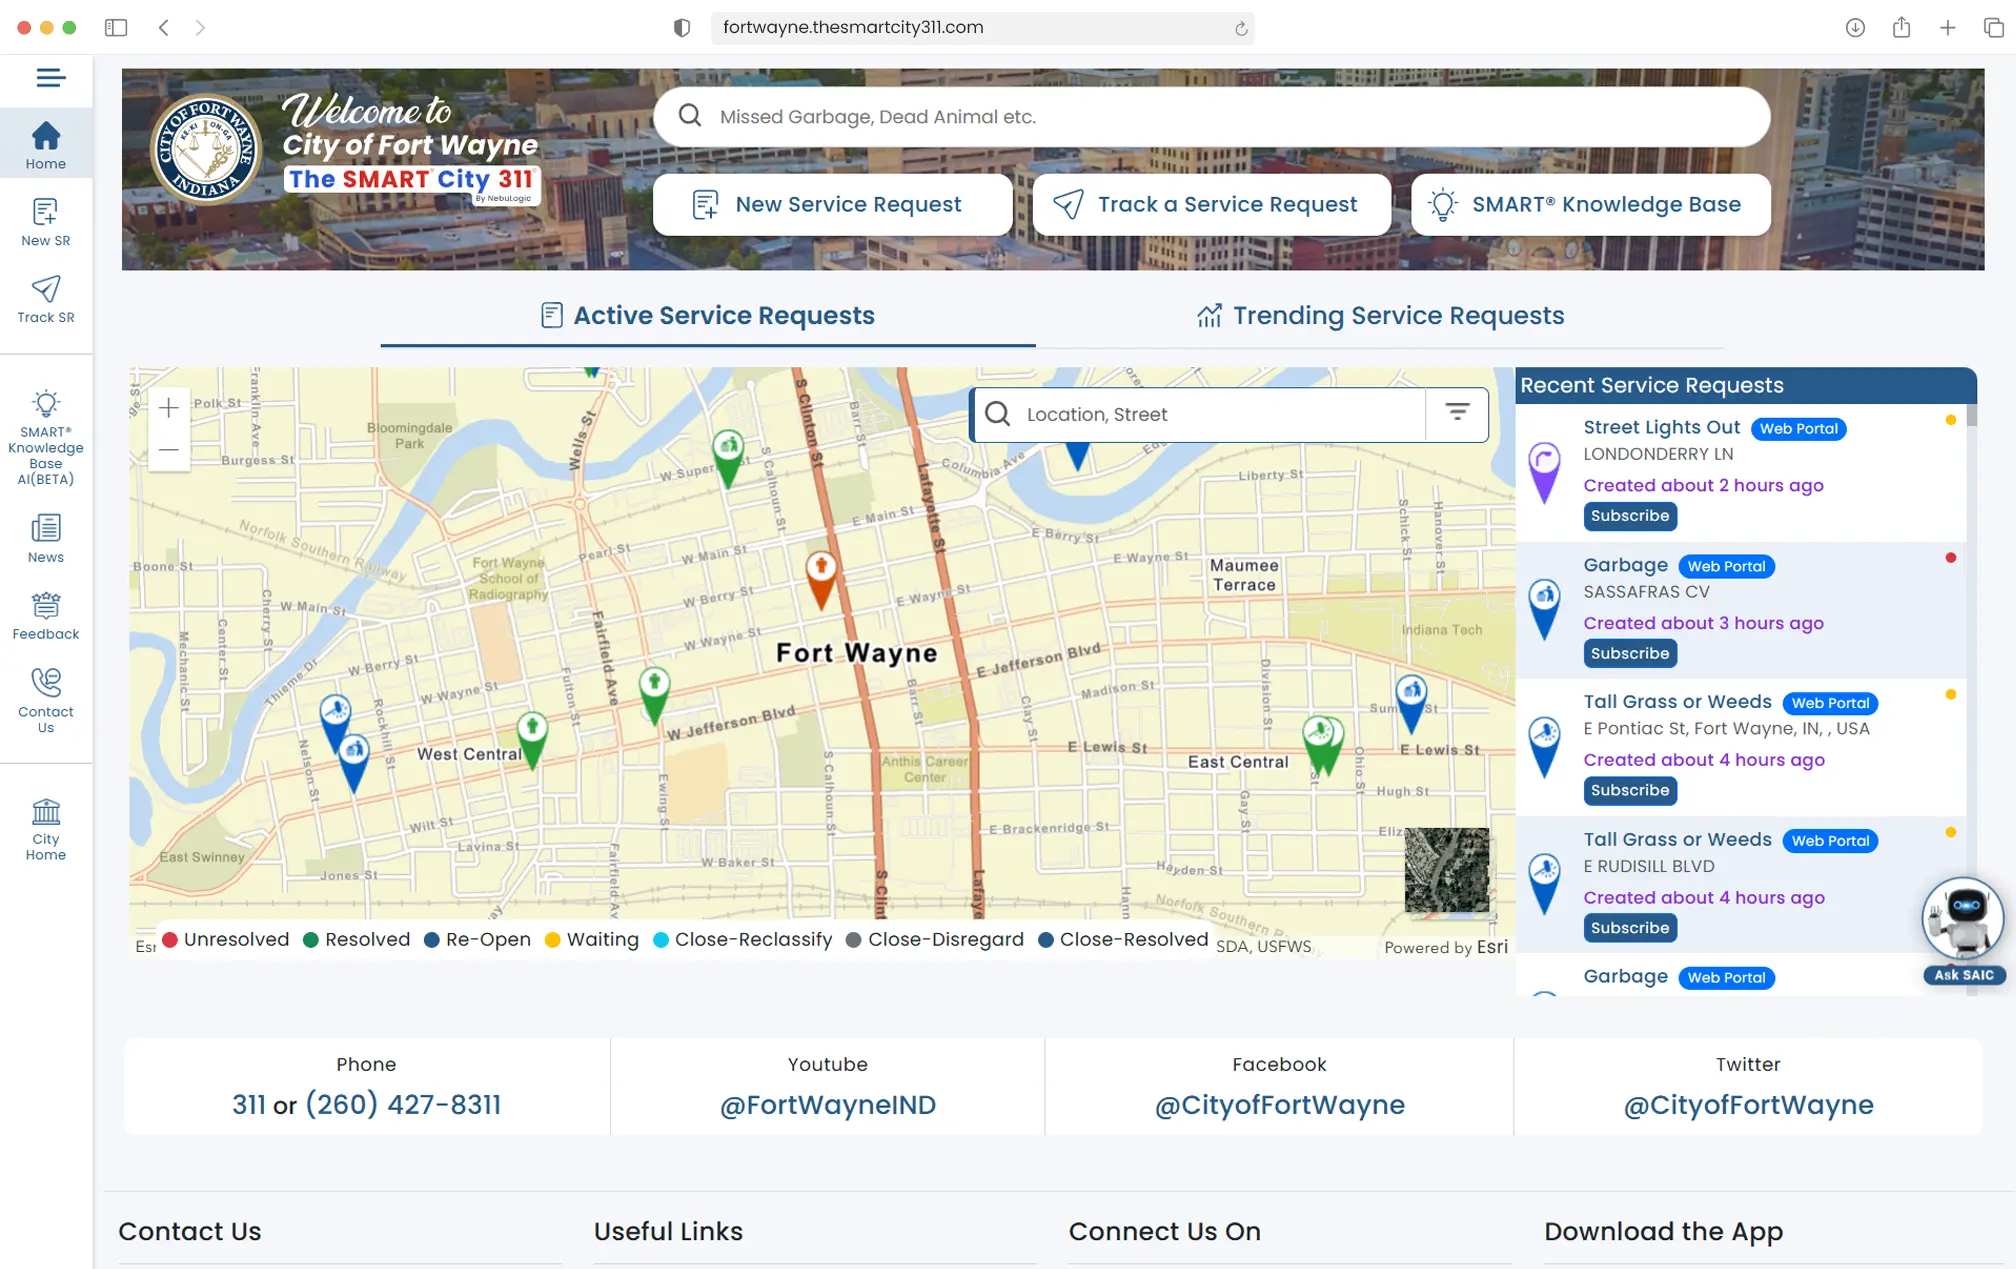Click the Street Lights Out purple pin icon
The height and width of the screenshot is (1269, 2016).
pos(1544,472)
